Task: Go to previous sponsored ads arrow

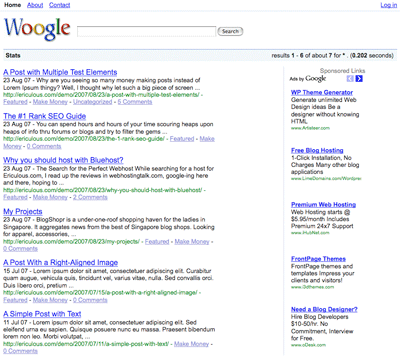Action: coord(350,79)
